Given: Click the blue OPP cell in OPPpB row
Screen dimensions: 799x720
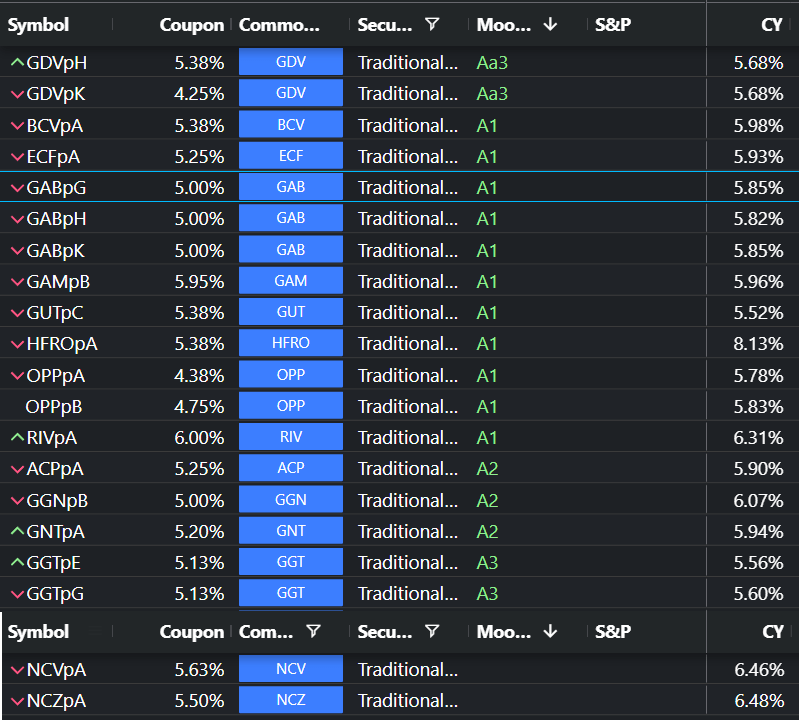Looking at the screenshot, I should (291, 406).
